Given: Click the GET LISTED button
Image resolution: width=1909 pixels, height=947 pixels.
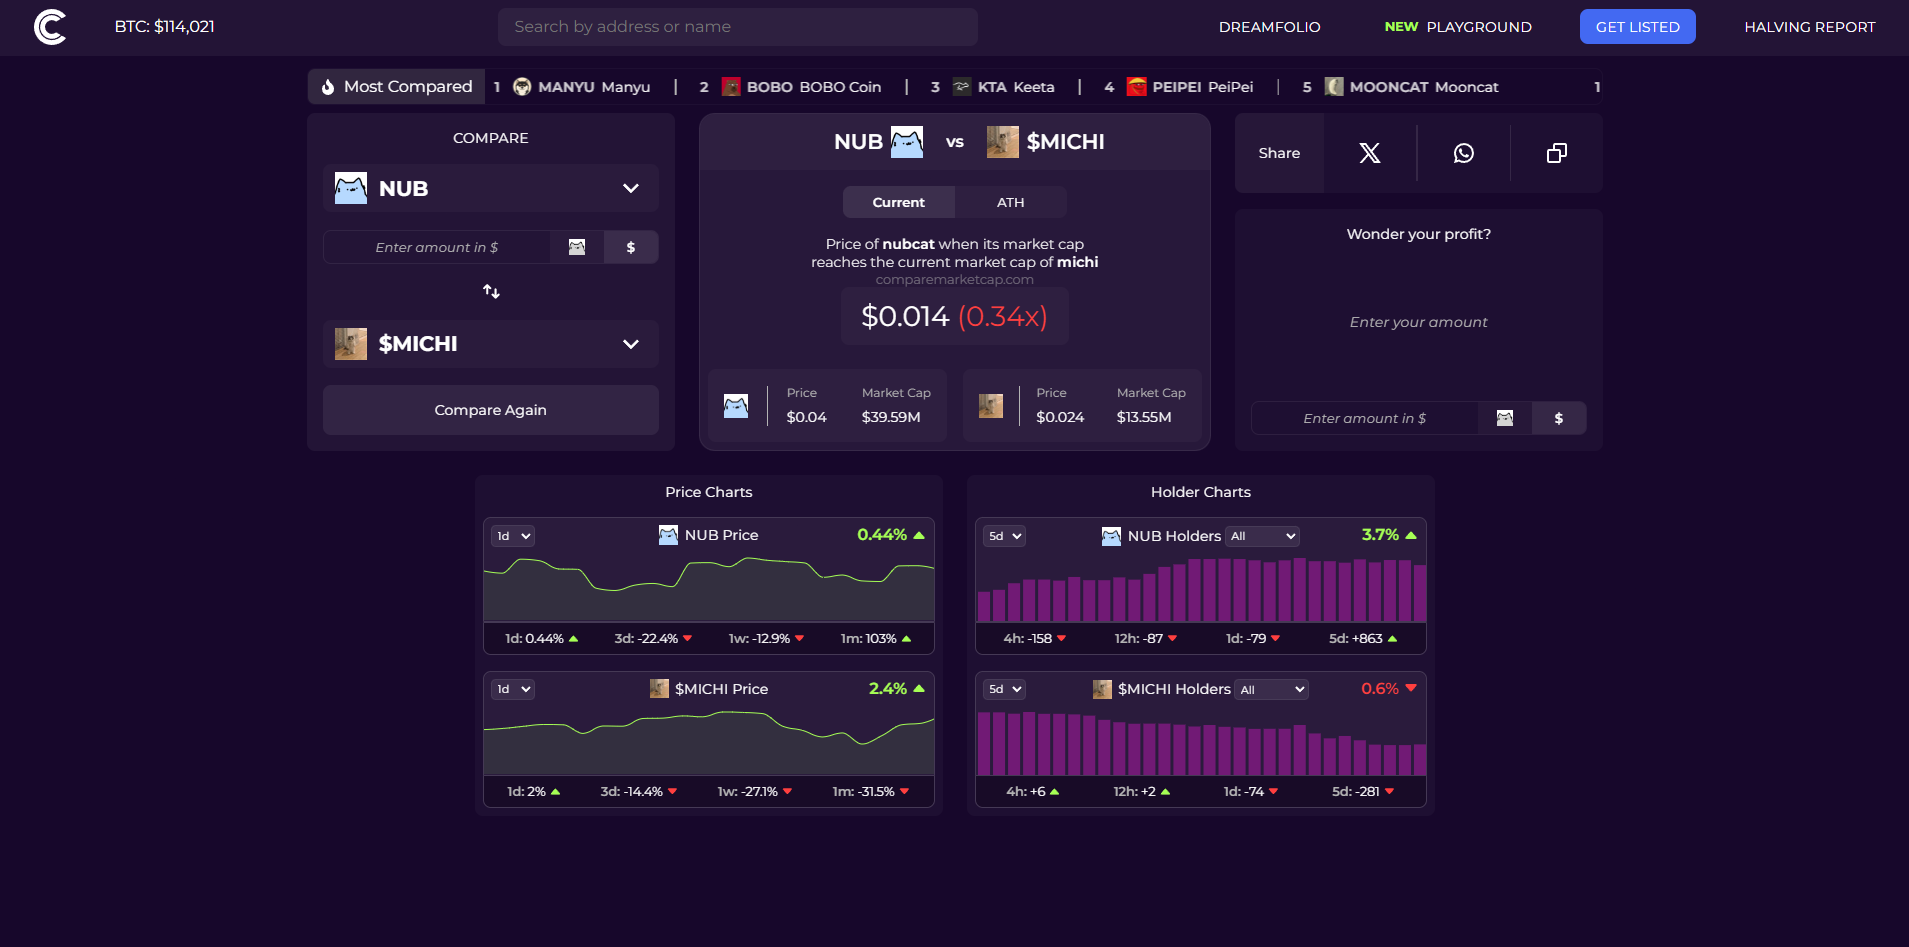Looking at the screenshot, I should pos(1637,26).
